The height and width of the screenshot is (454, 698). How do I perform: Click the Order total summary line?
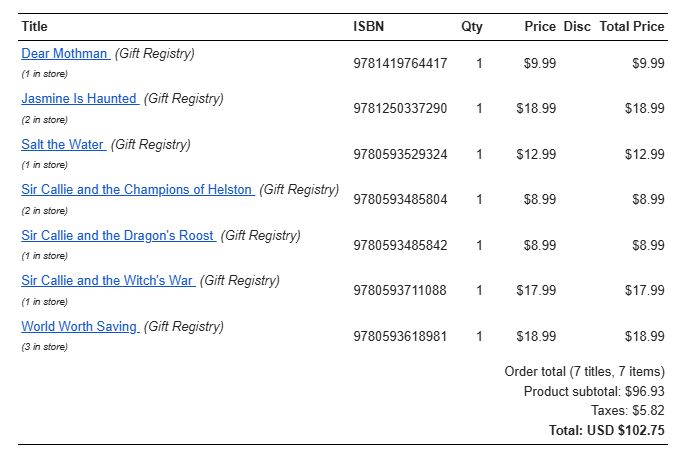click(x=584, y=372)
